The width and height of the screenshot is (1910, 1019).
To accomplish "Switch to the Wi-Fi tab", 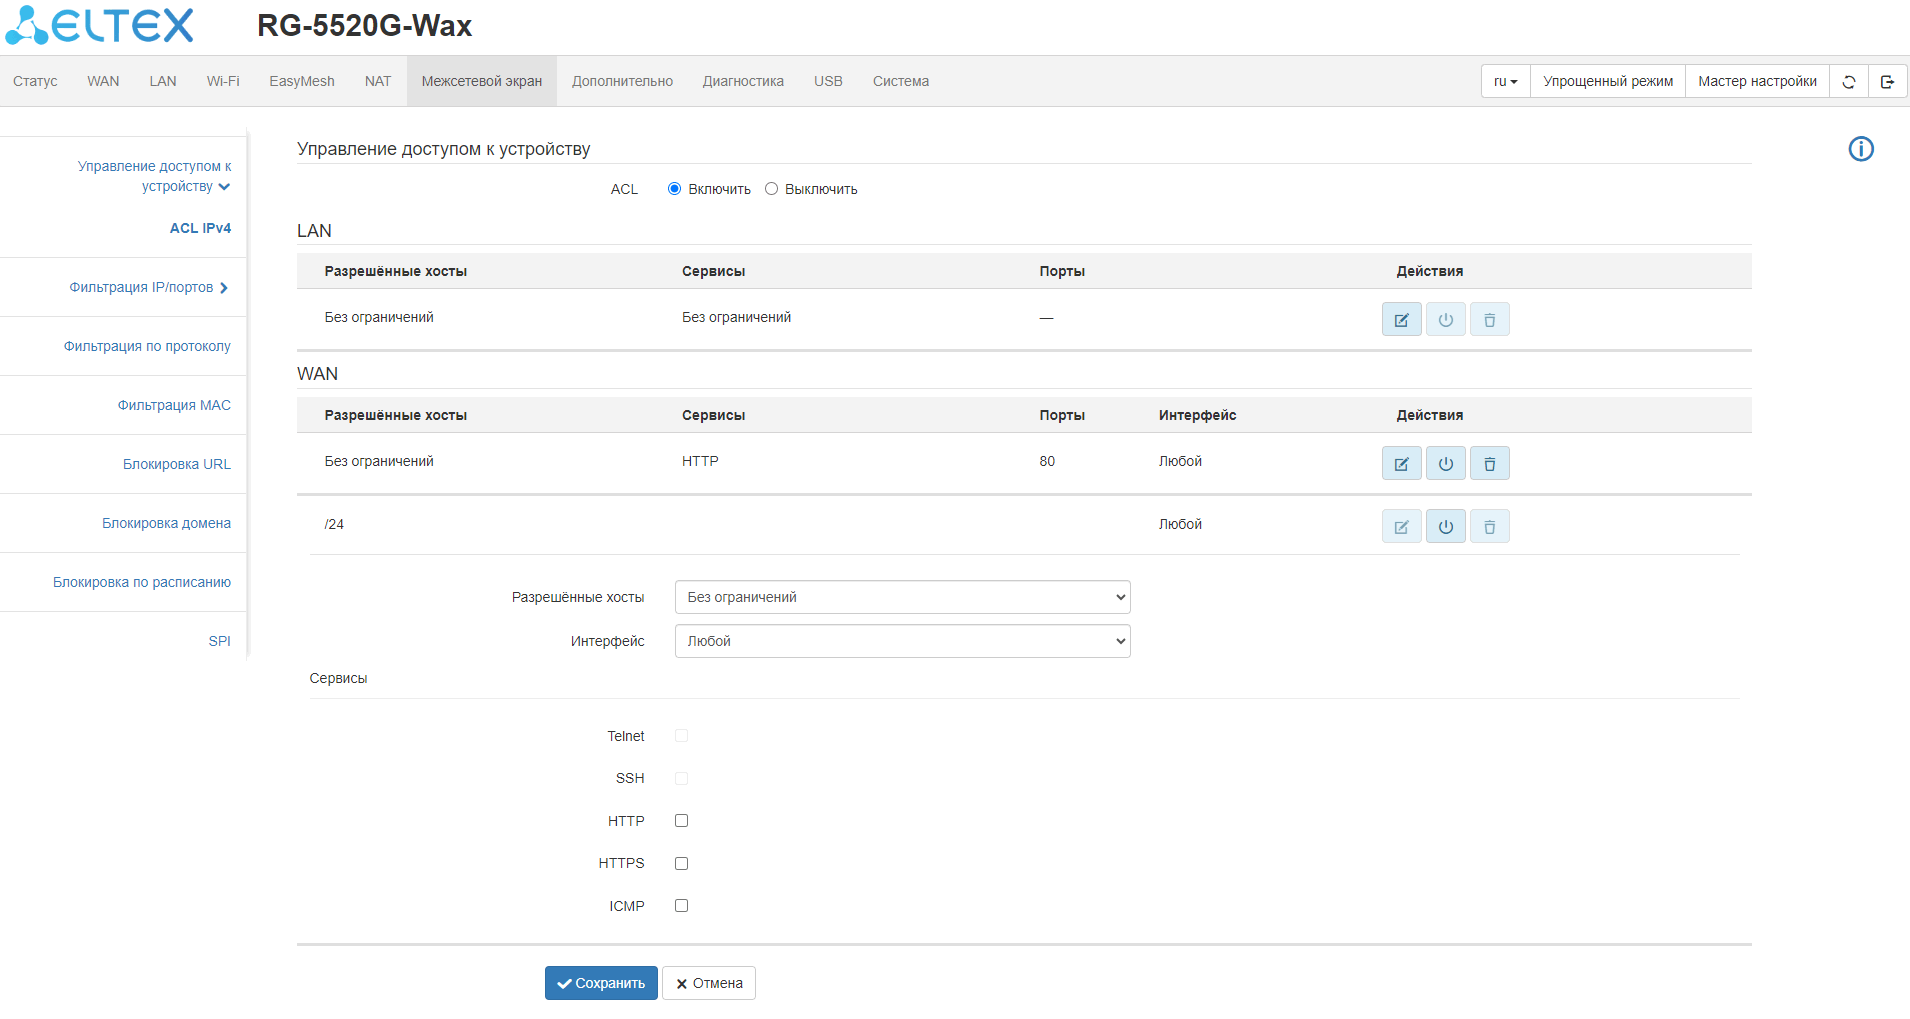I will pos(223,82).
